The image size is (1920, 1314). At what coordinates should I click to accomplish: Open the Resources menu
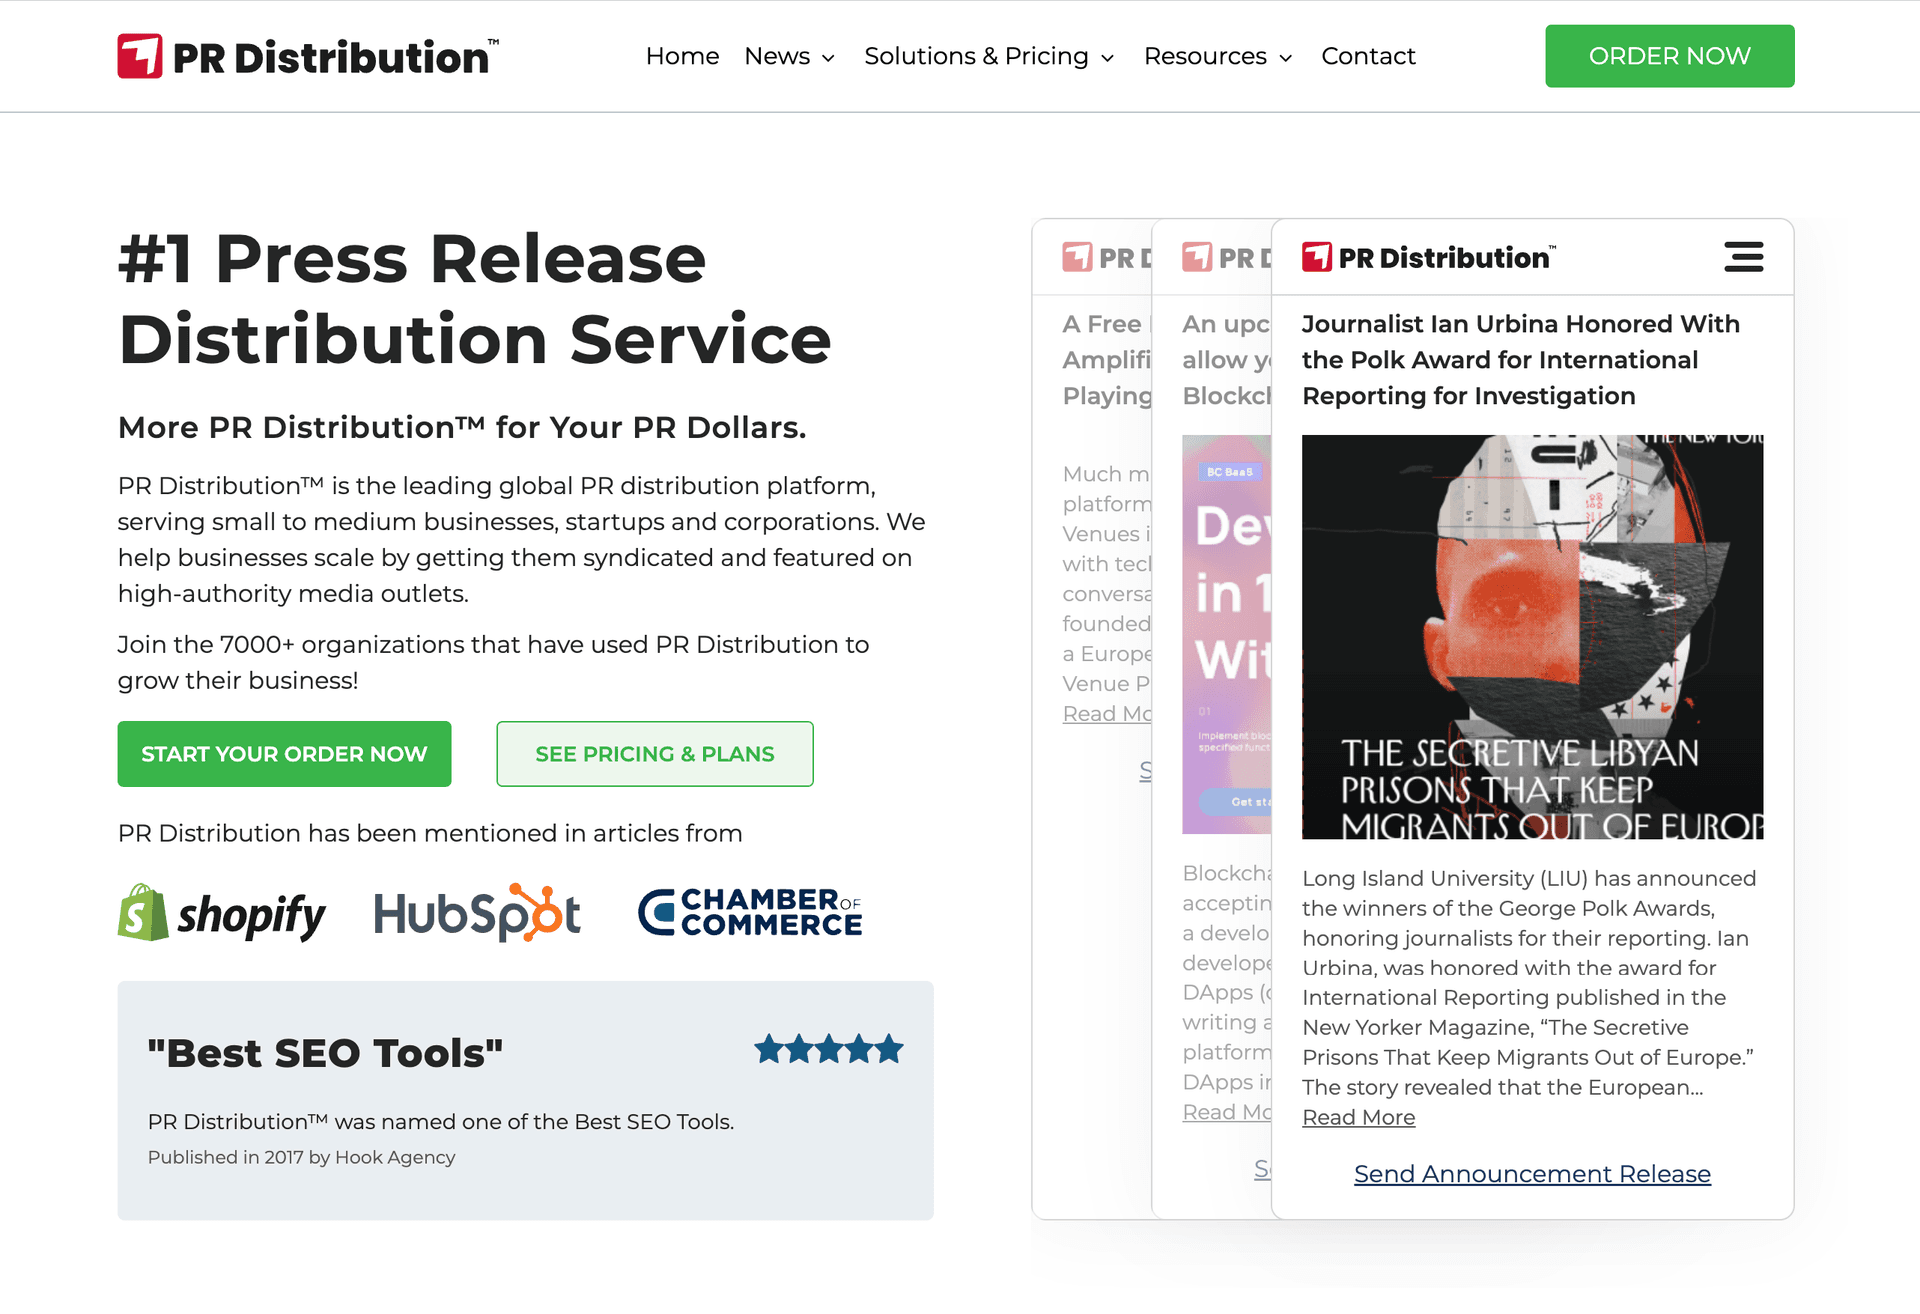click(x=1205, y=56)
